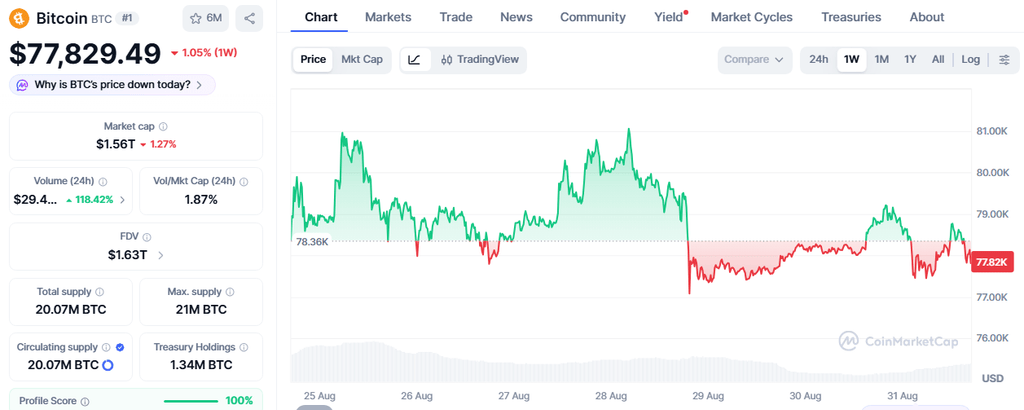
Task: Set chart range to 1W
Action: tap(852, 60)
